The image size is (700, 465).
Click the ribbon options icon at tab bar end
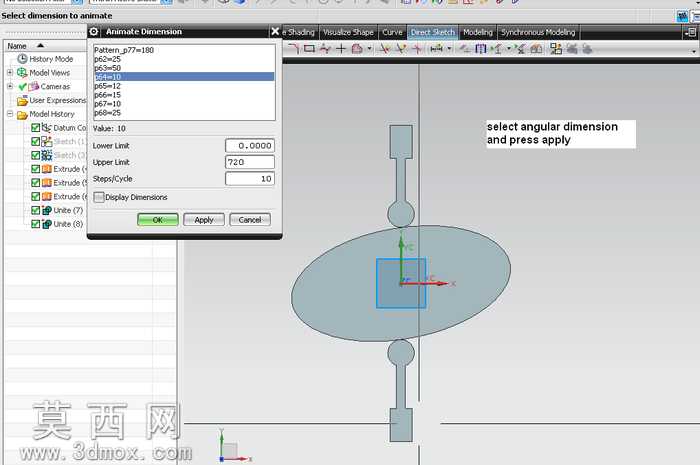pos(691,32)
